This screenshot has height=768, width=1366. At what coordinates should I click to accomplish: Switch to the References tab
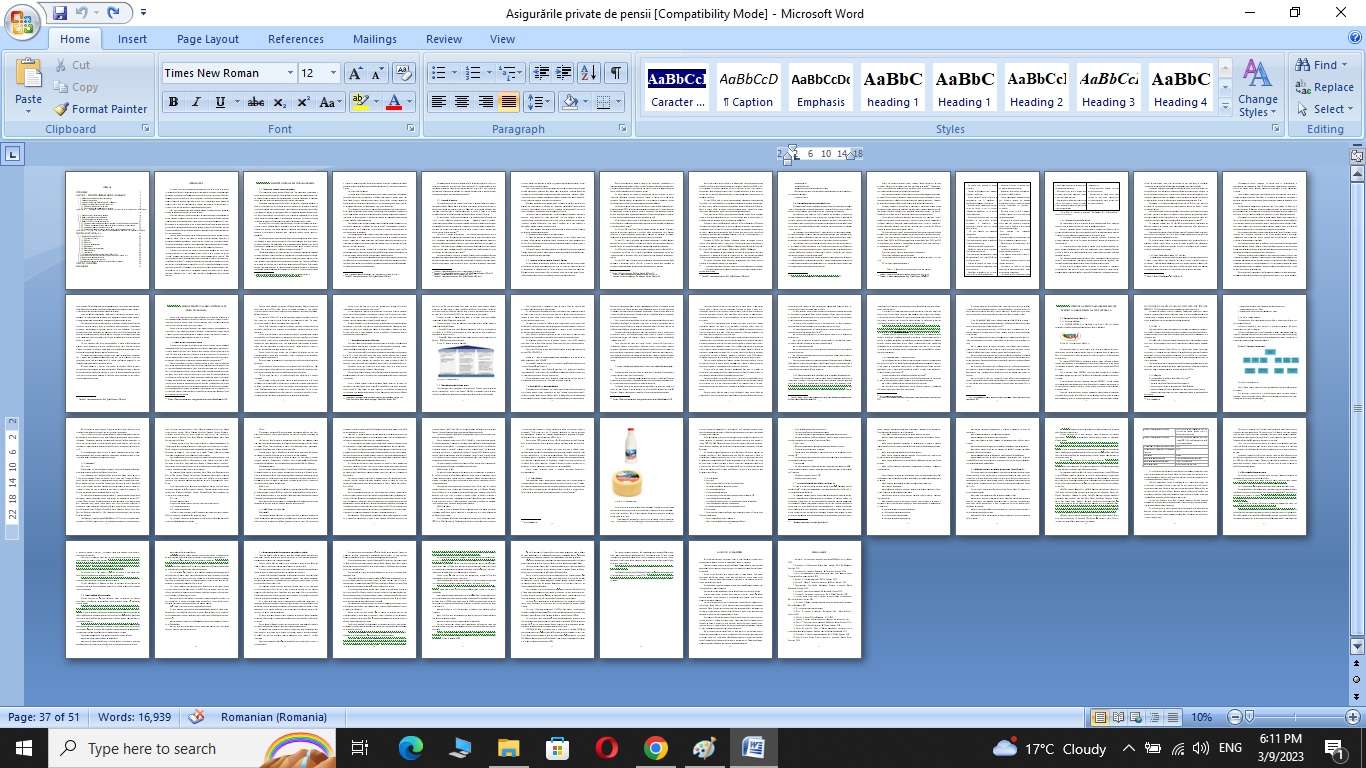click(x=296, y=39)
